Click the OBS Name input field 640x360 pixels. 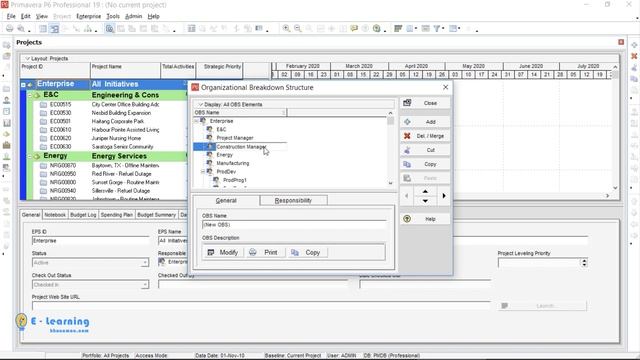point(294,225)
